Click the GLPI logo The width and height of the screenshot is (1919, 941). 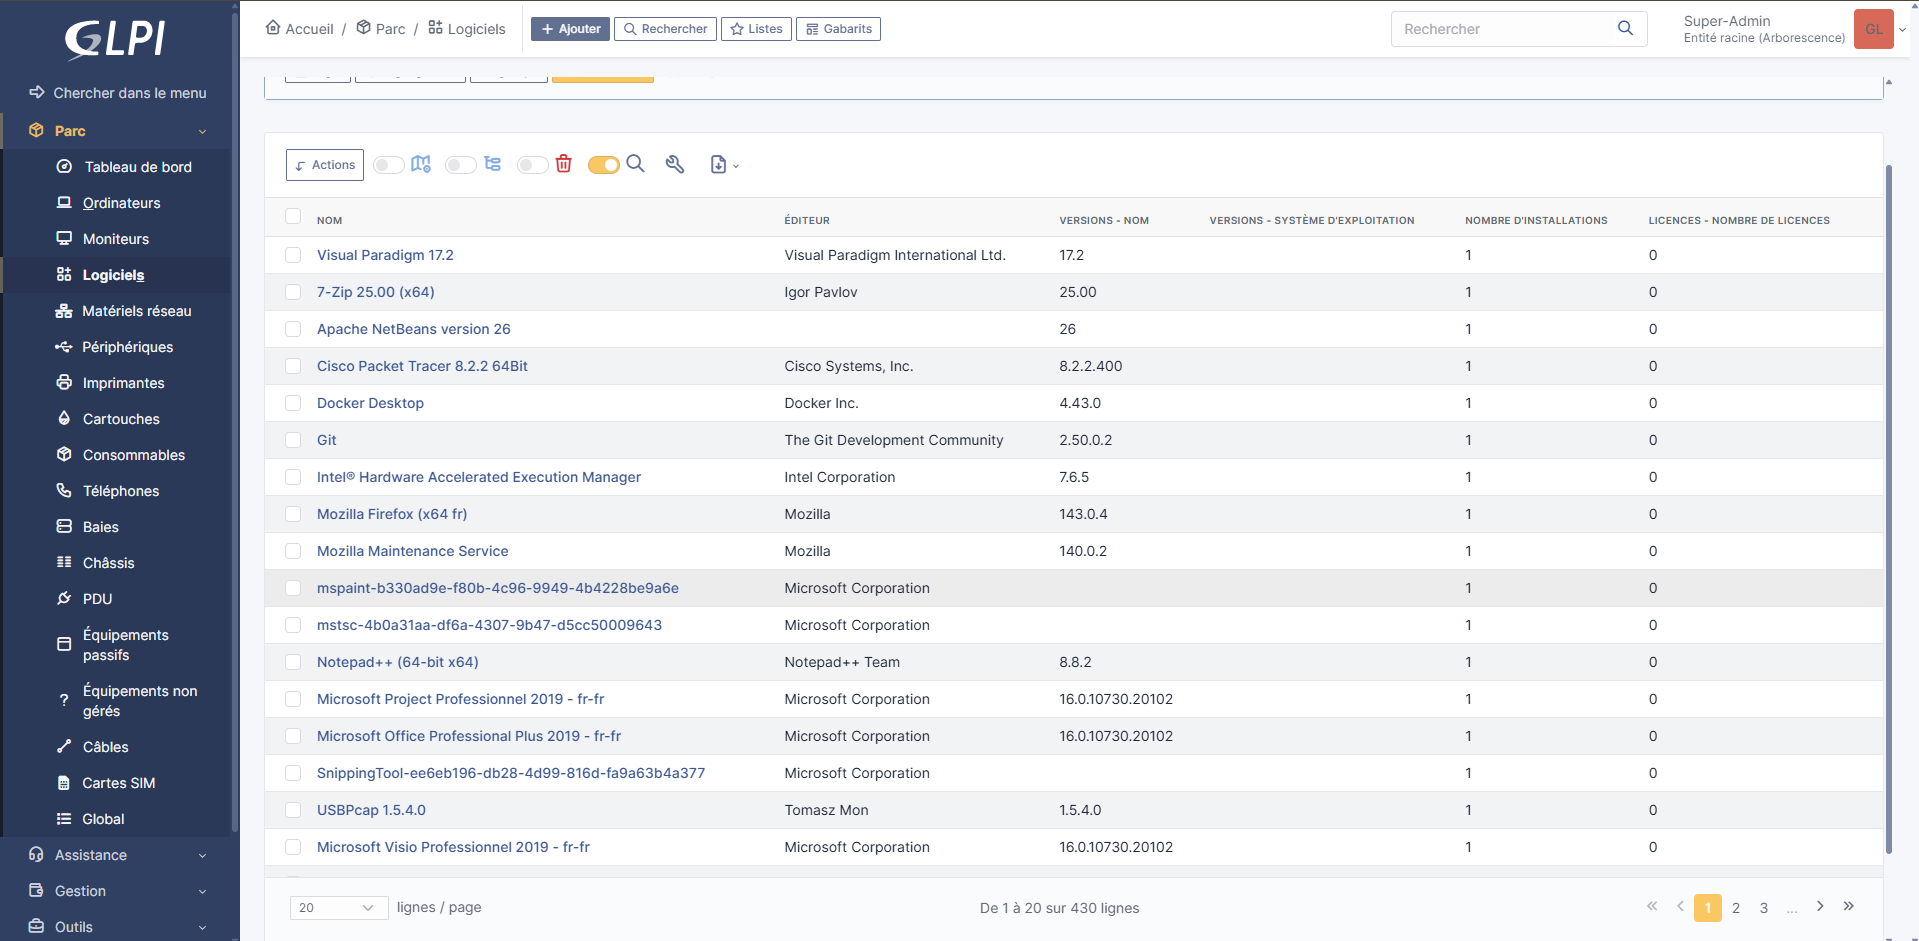pos(115,39)
